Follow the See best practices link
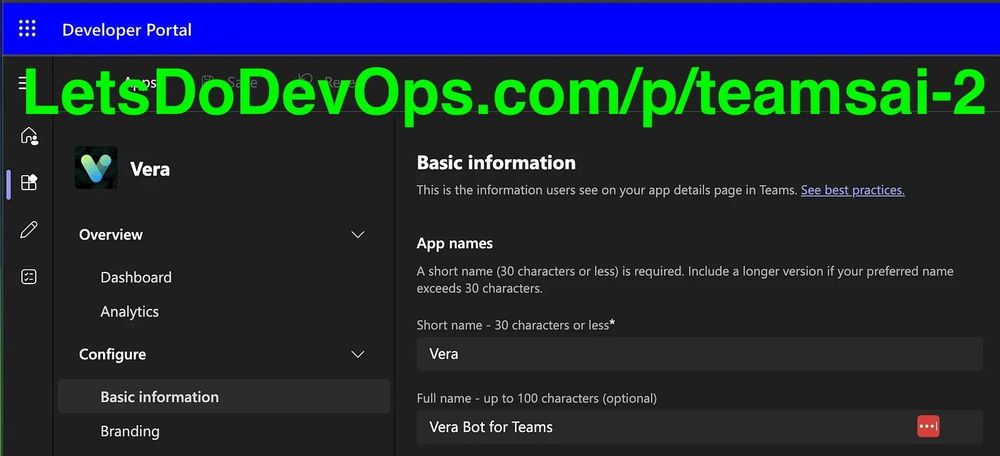 pos(853,190)
